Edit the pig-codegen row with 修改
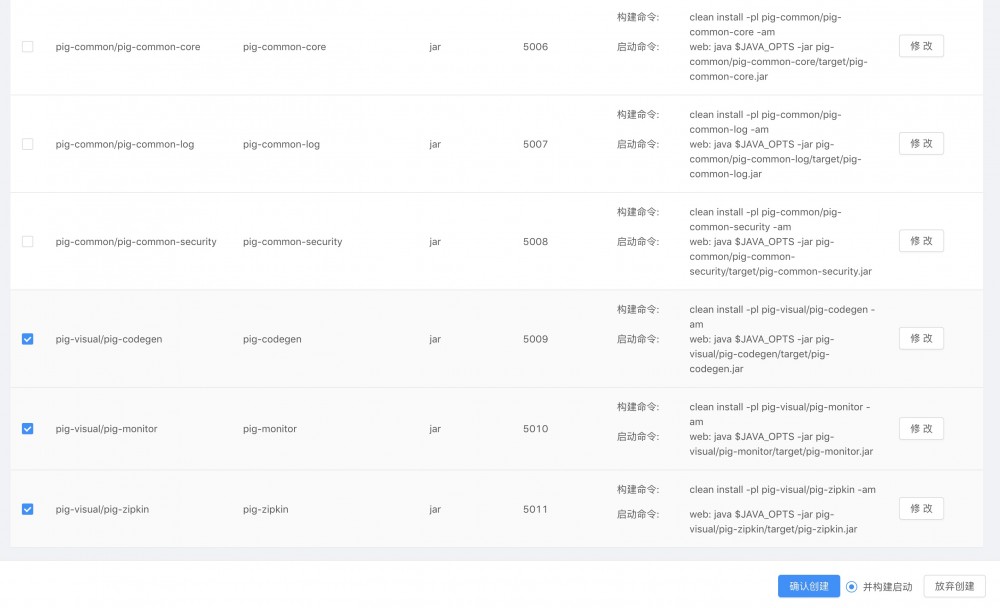The width and height of the screenshot is (1000, 608). 920,339
